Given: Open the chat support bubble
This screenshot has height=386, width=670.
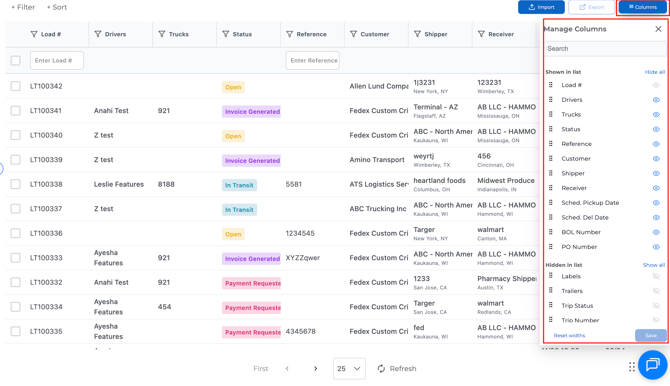Looking at the screenshot, I should coord(652,365).
